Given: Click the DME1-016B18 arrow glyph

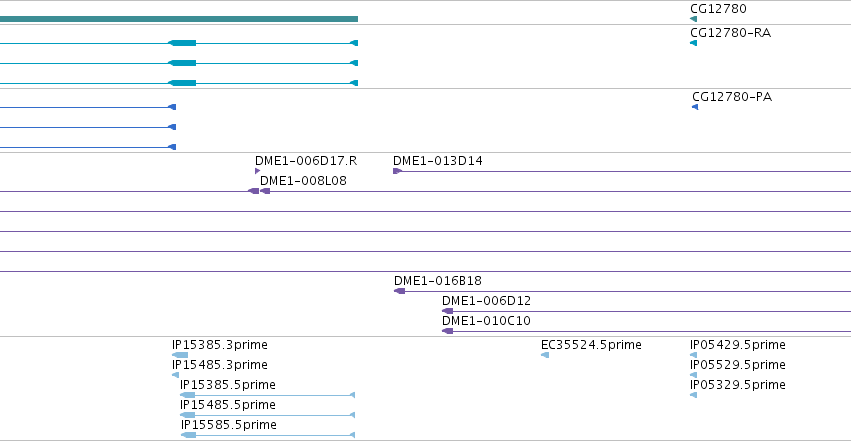Looking at the screenshot, I should [x=399, y=291].
